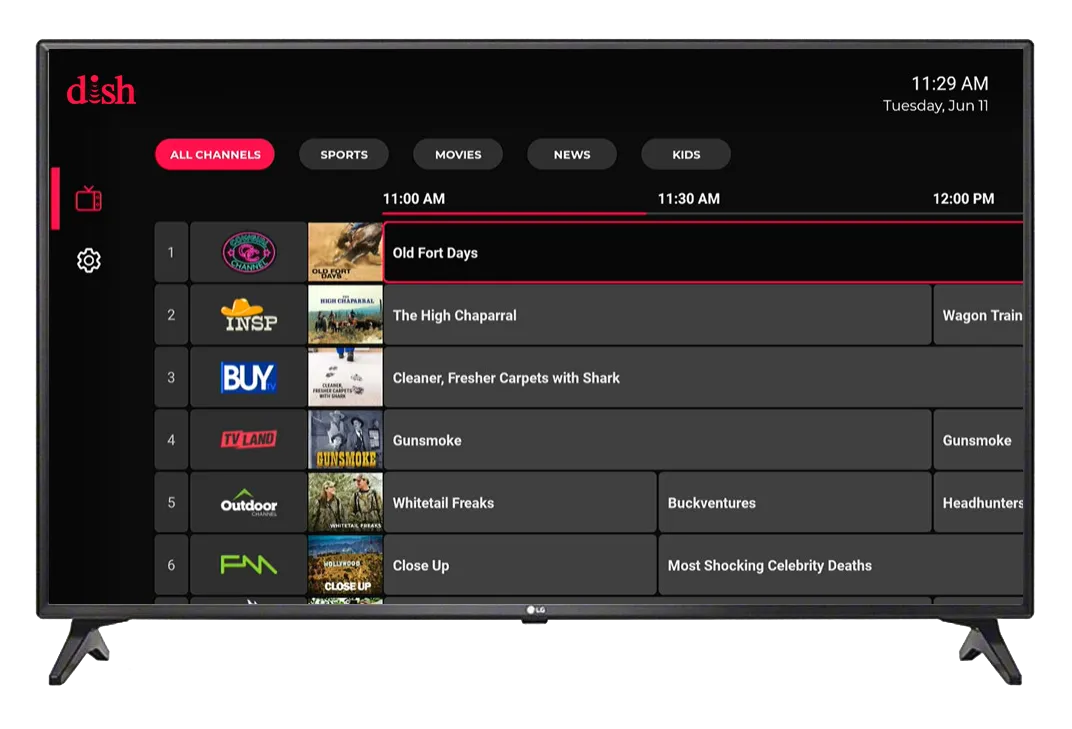Image resolution: width=1072 pixels, height=729 pixels.
Task: Select the Cowboy Channel logo on channel 1
Action: click(249, 252)
